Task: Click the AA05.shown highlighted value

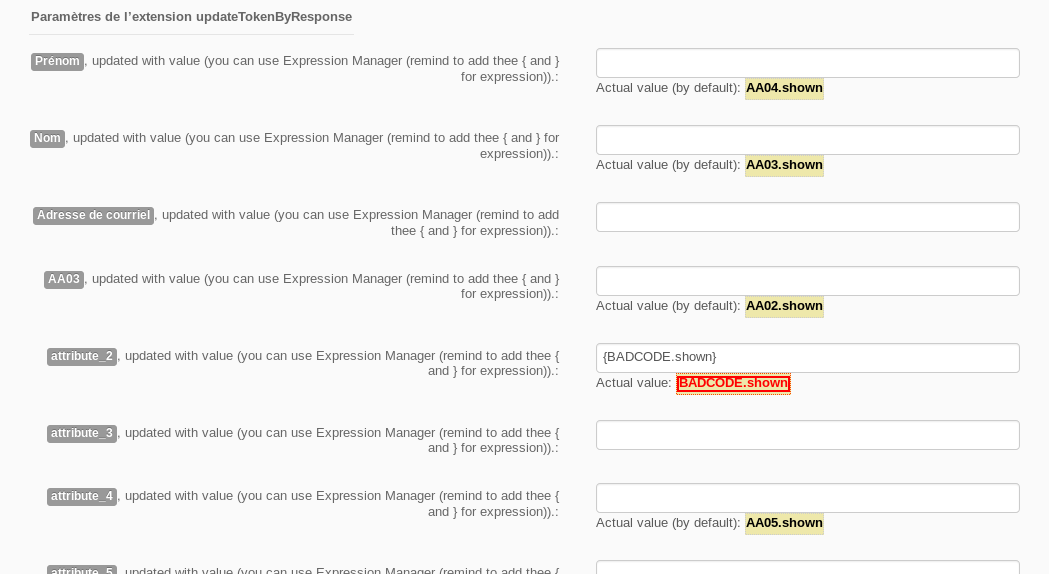Action: click(784, 523)
